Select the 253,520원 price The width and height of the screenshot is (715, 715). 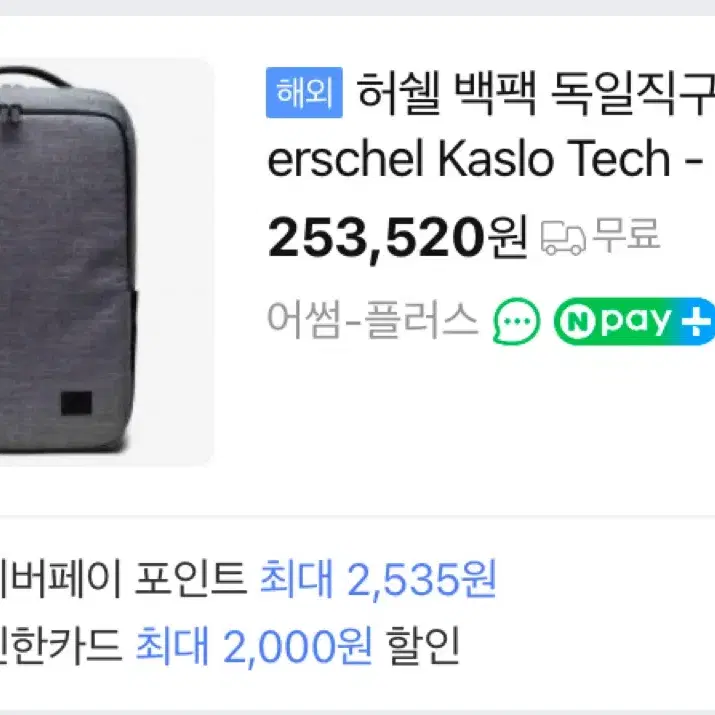tap(398, 238)
